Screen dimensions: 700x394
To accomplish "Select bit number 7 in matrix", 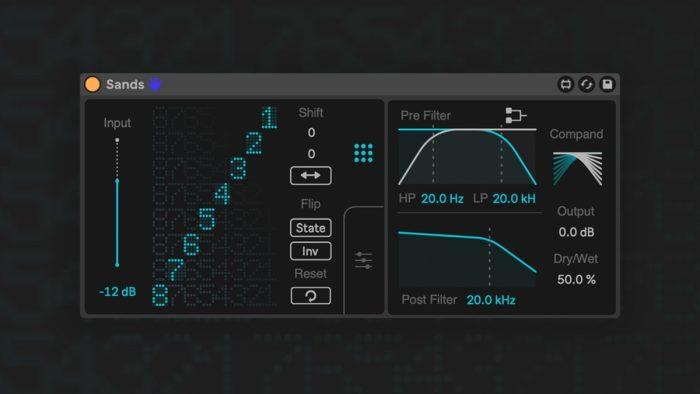I will coord(175,270).
